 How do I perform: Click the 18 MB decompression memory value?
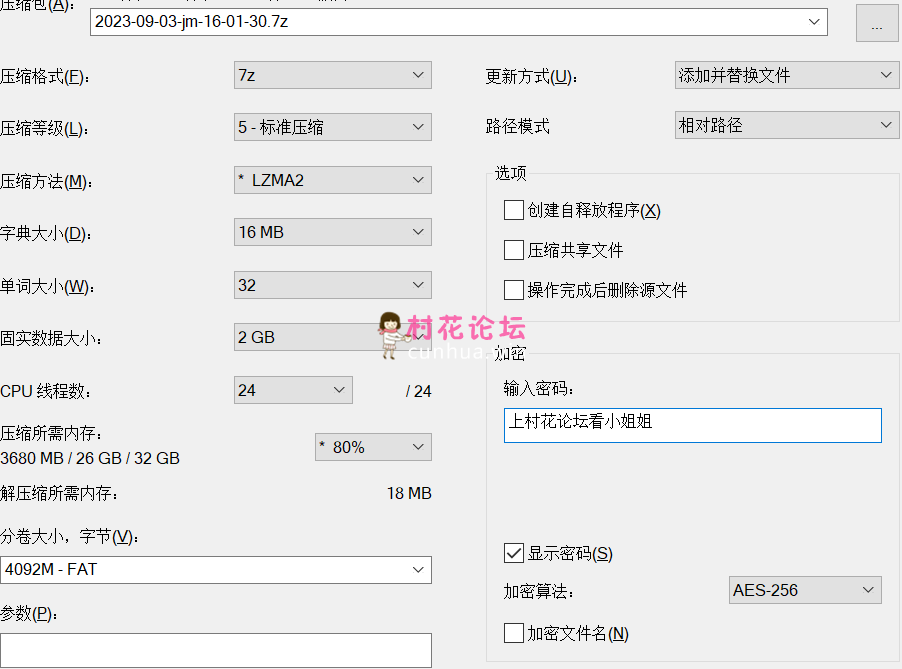409,494
